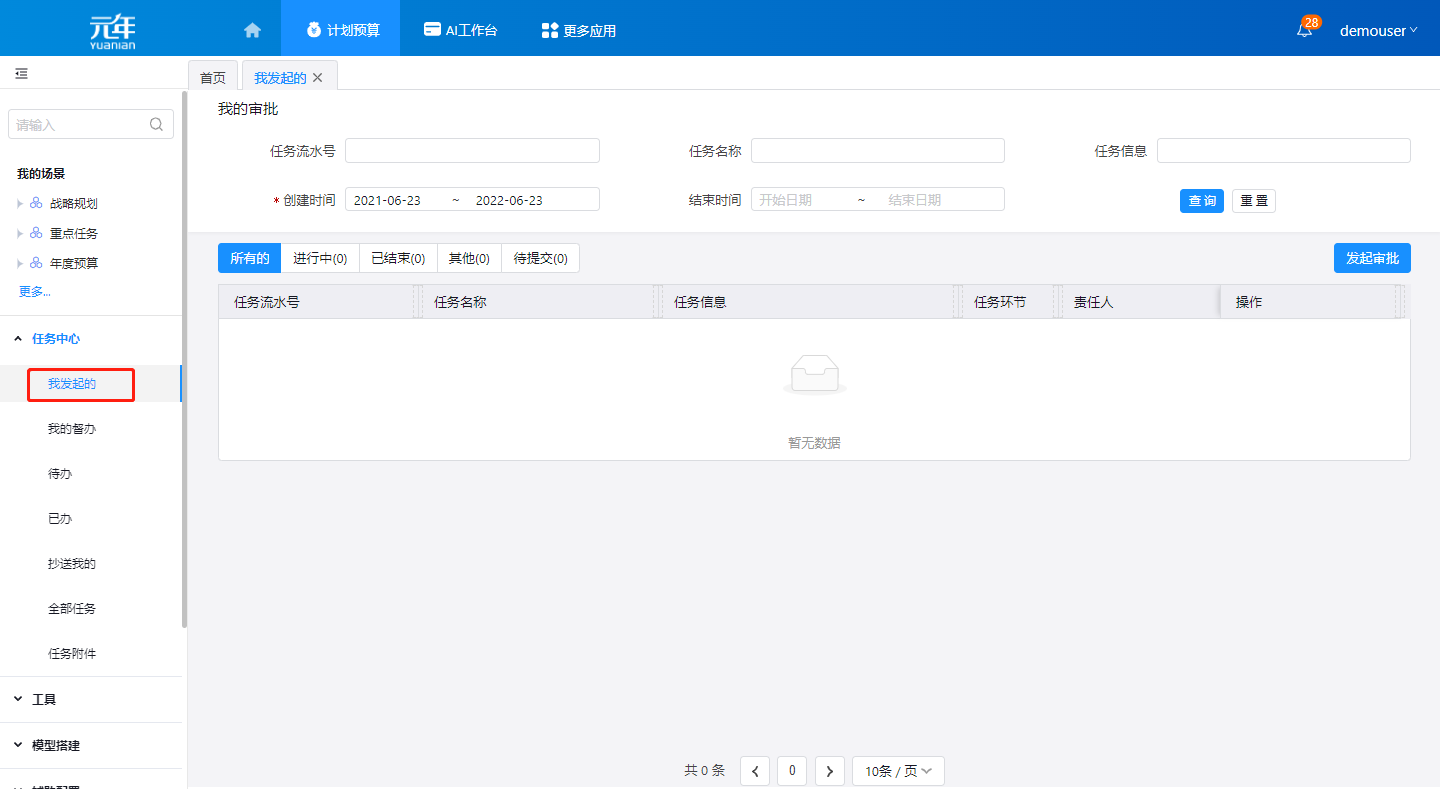1440x789 pixels.
Task: Open AI工作台 from the top bar
Action: click(460, 30)
